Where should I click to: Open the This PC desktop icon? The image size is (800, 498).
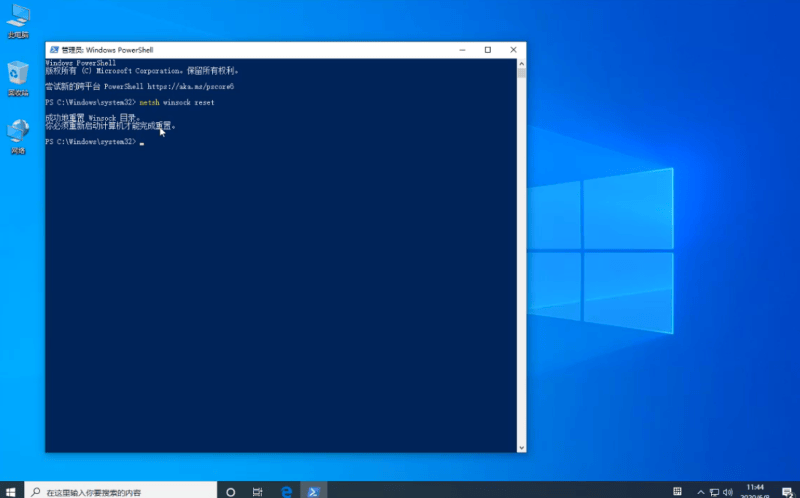18,20
